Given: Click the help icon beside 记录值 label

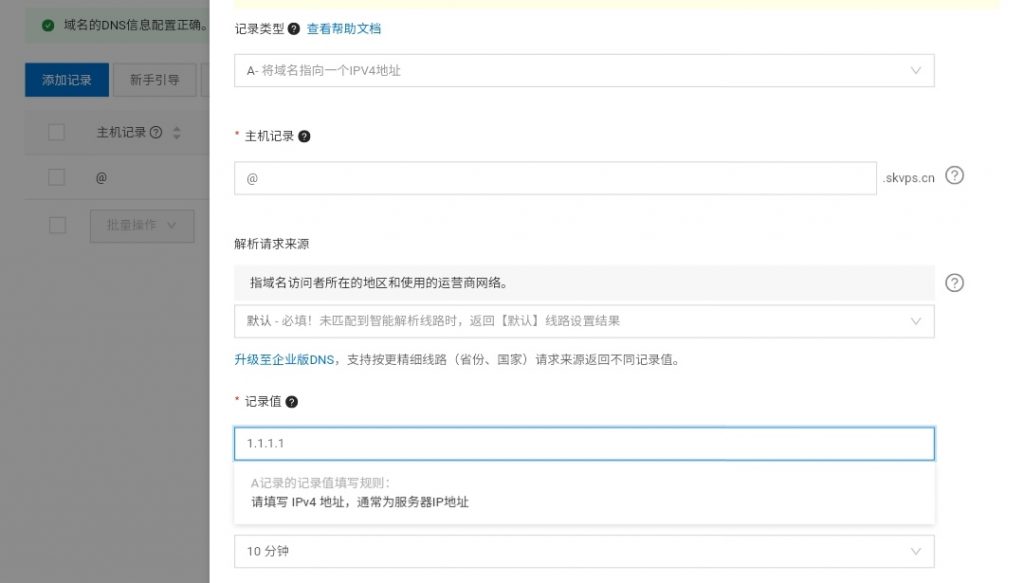Looking at the screenshot, I should click(291, 402).
